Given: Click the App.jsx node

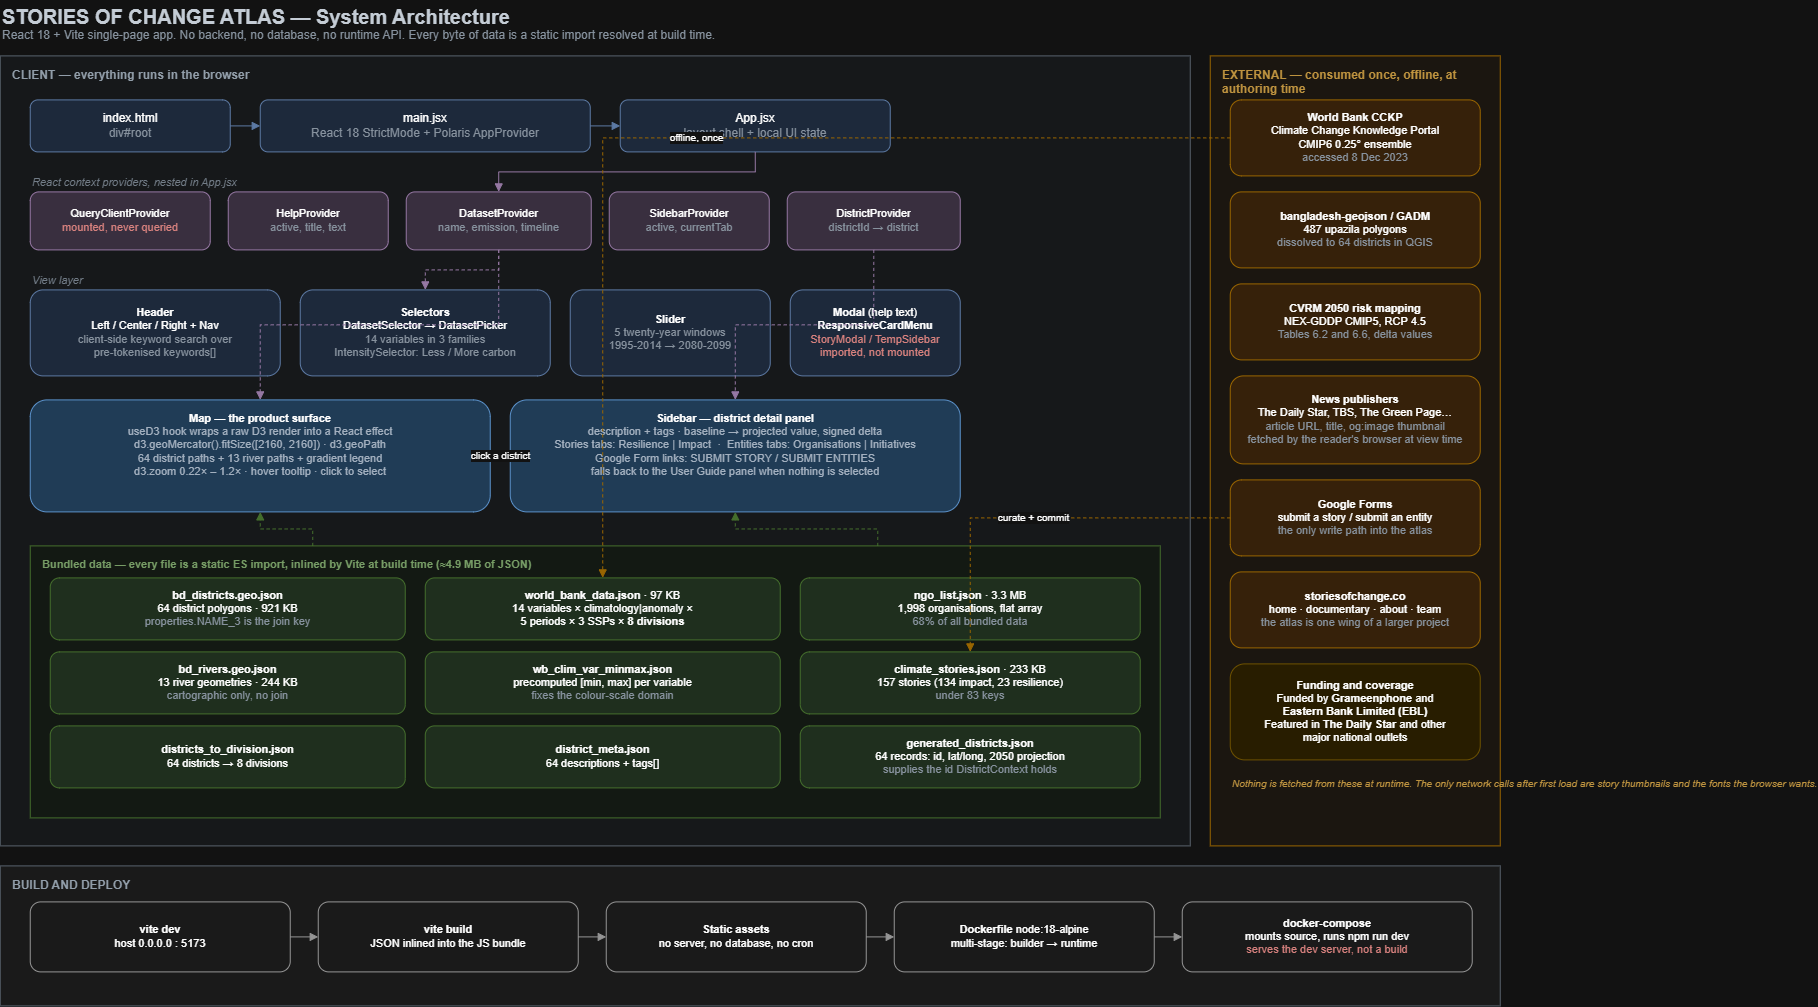Looking at the screenshot, I should (755, 126).
